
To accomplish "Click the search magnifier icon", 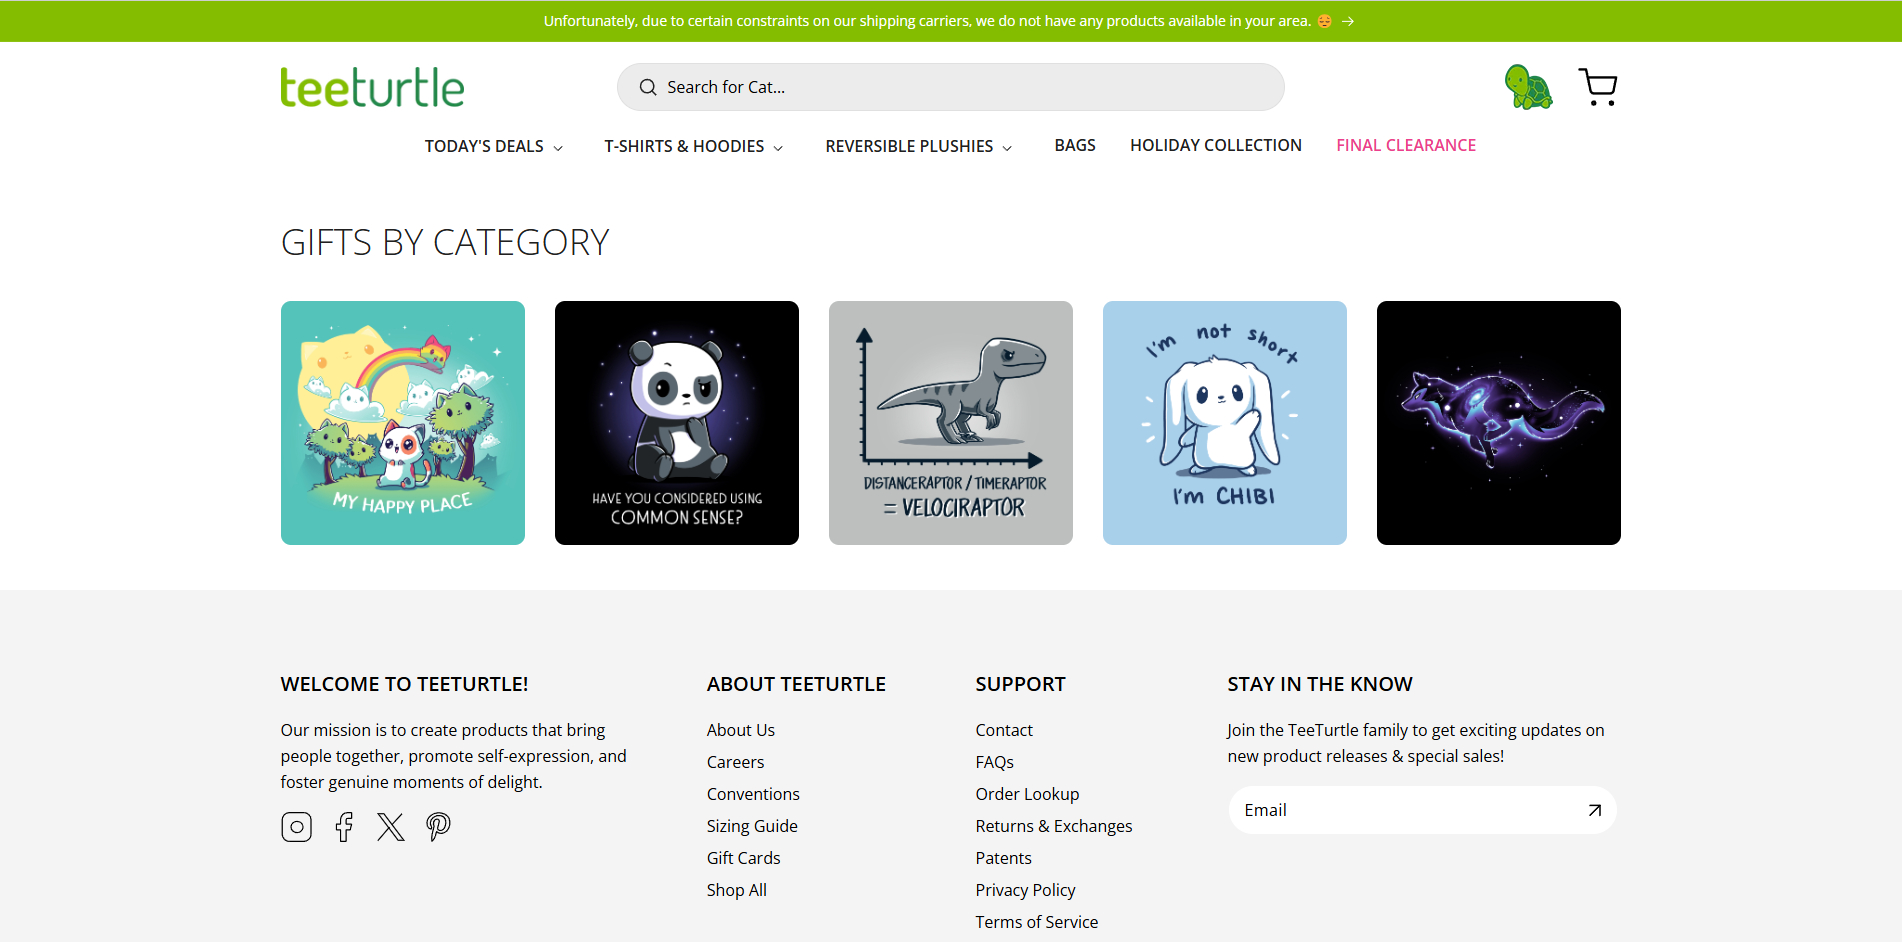I will [647, 87].
